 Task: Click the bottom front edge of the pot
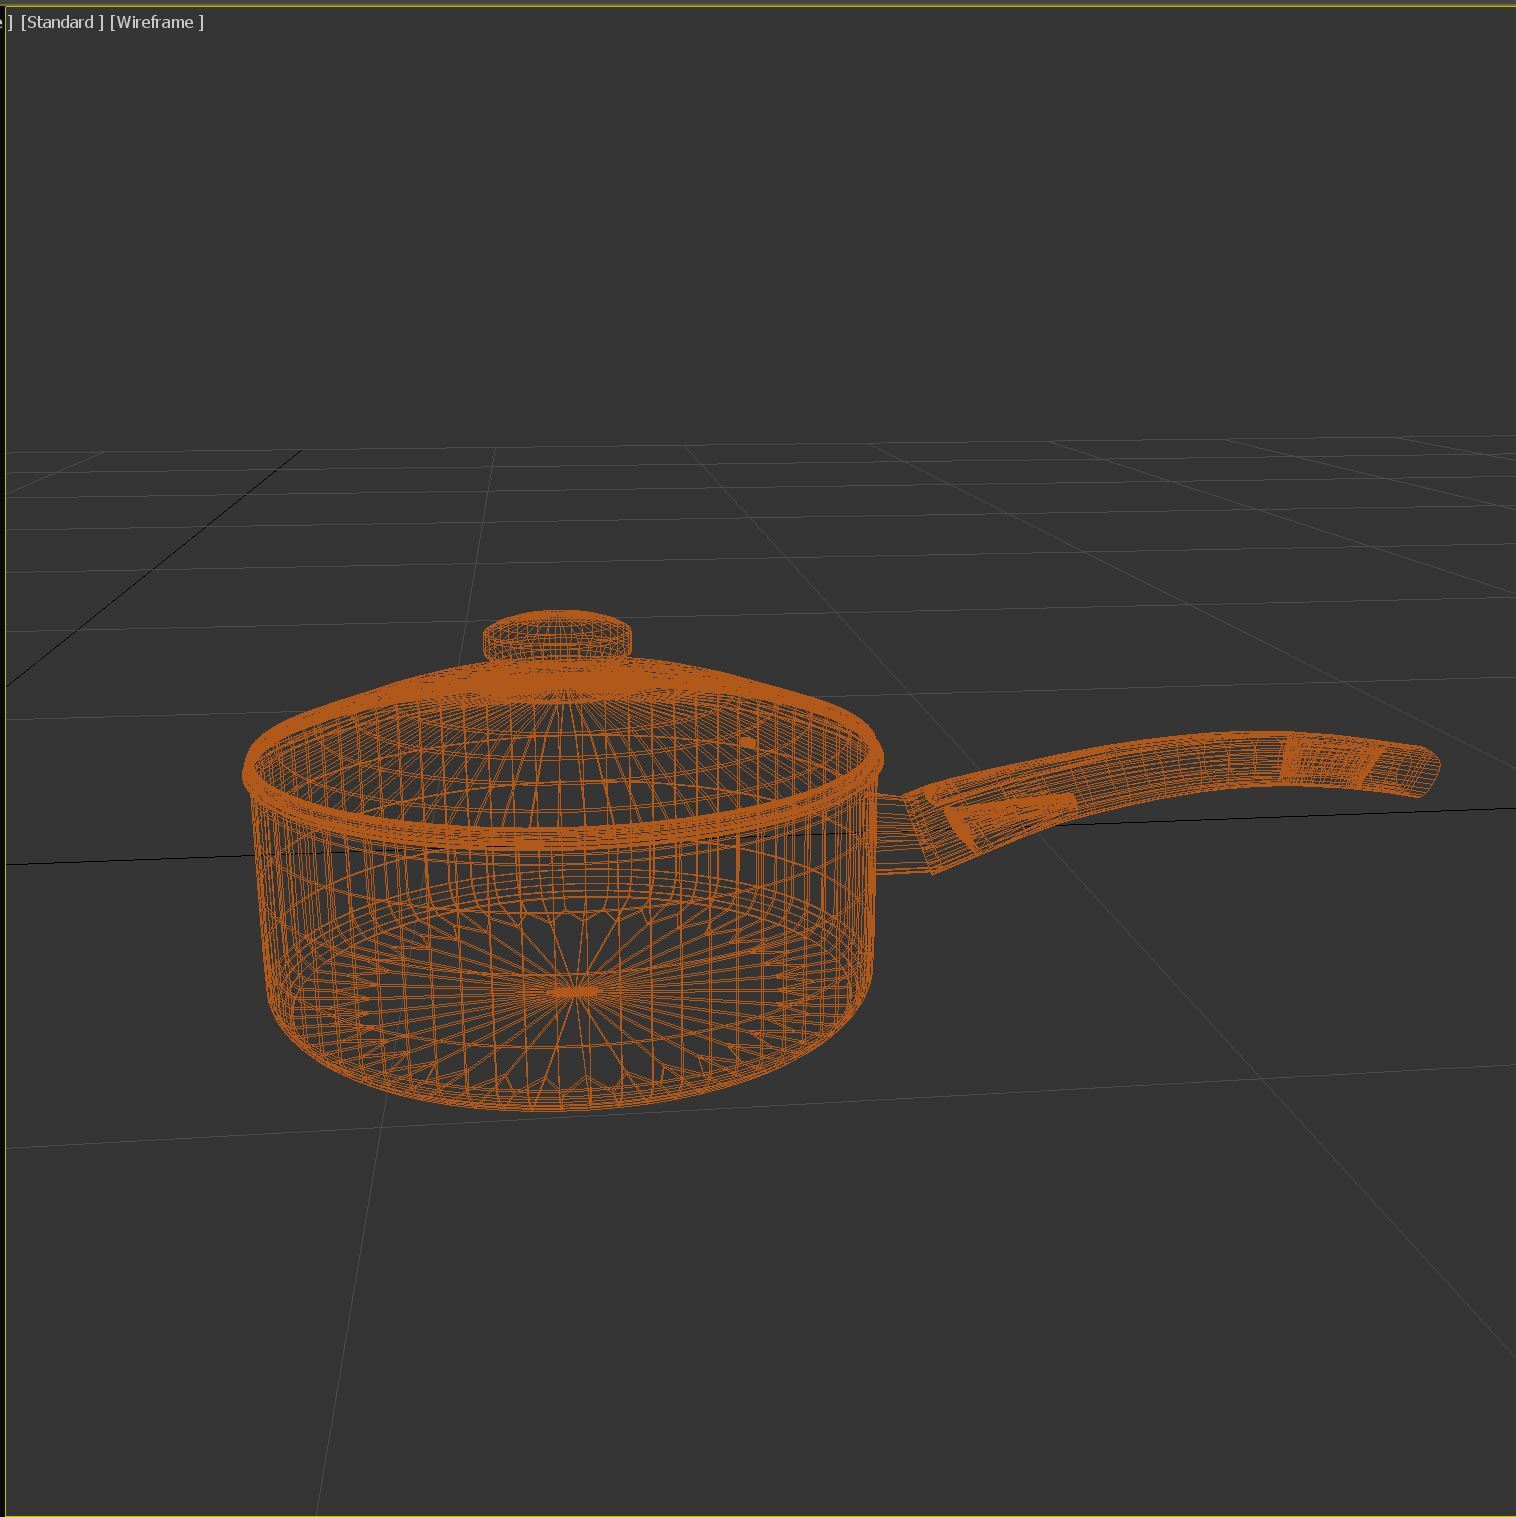tap(560, 1107)
